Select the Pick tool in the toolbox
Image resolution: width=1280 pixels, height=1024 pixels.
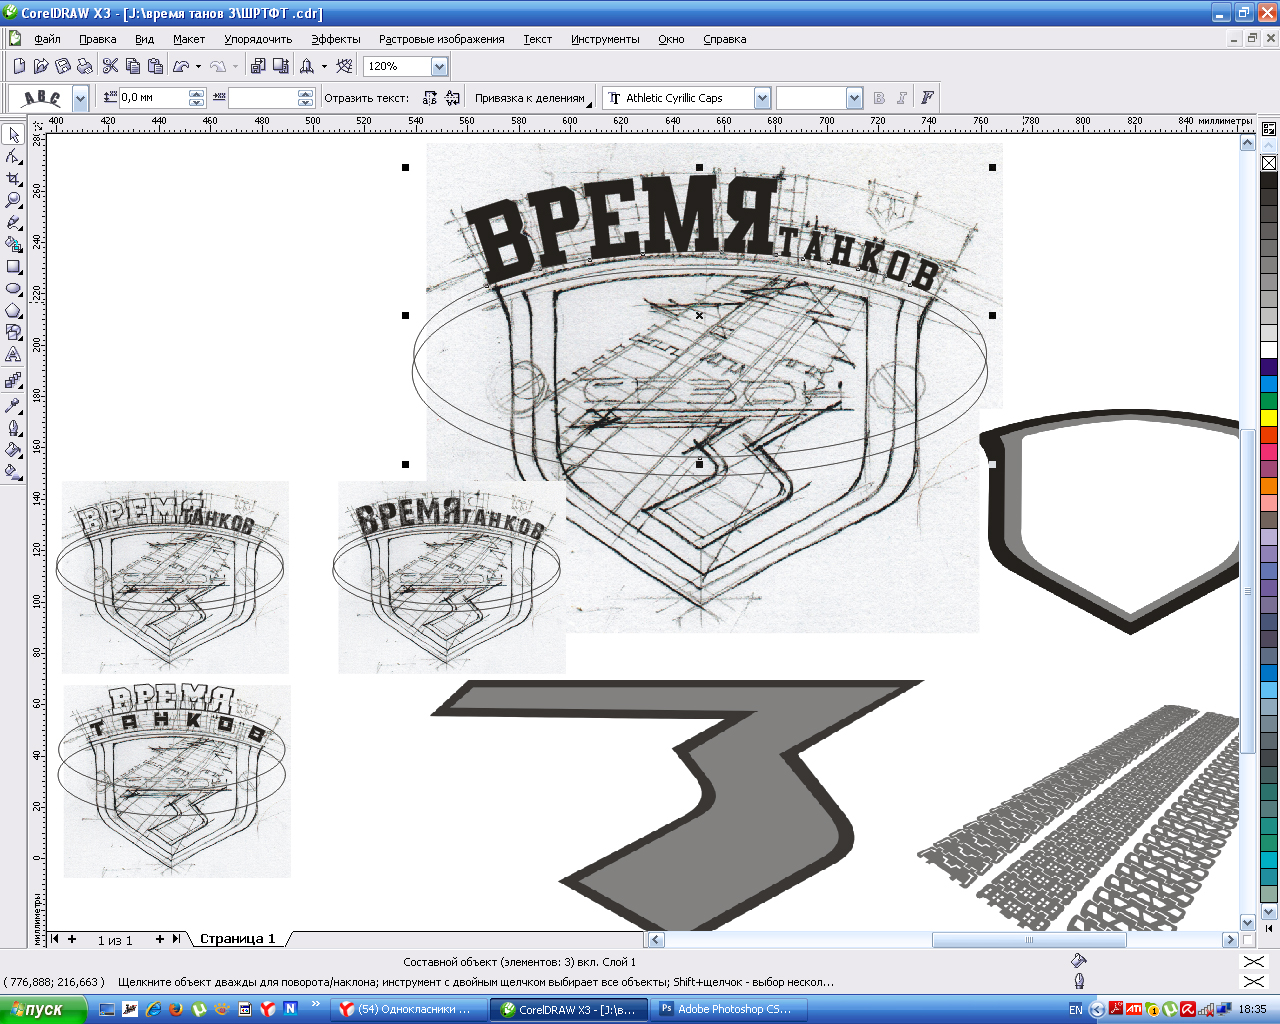coord(14,135)
